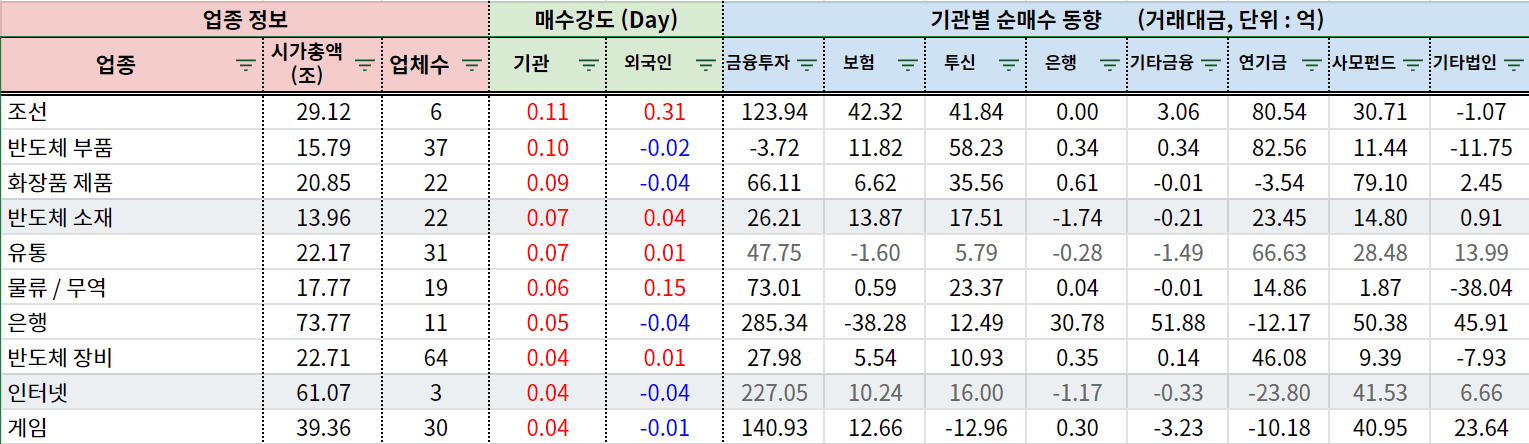Open the filter icon next to 투신
The image size is (1529, 444).
(x=1009, y=65)
